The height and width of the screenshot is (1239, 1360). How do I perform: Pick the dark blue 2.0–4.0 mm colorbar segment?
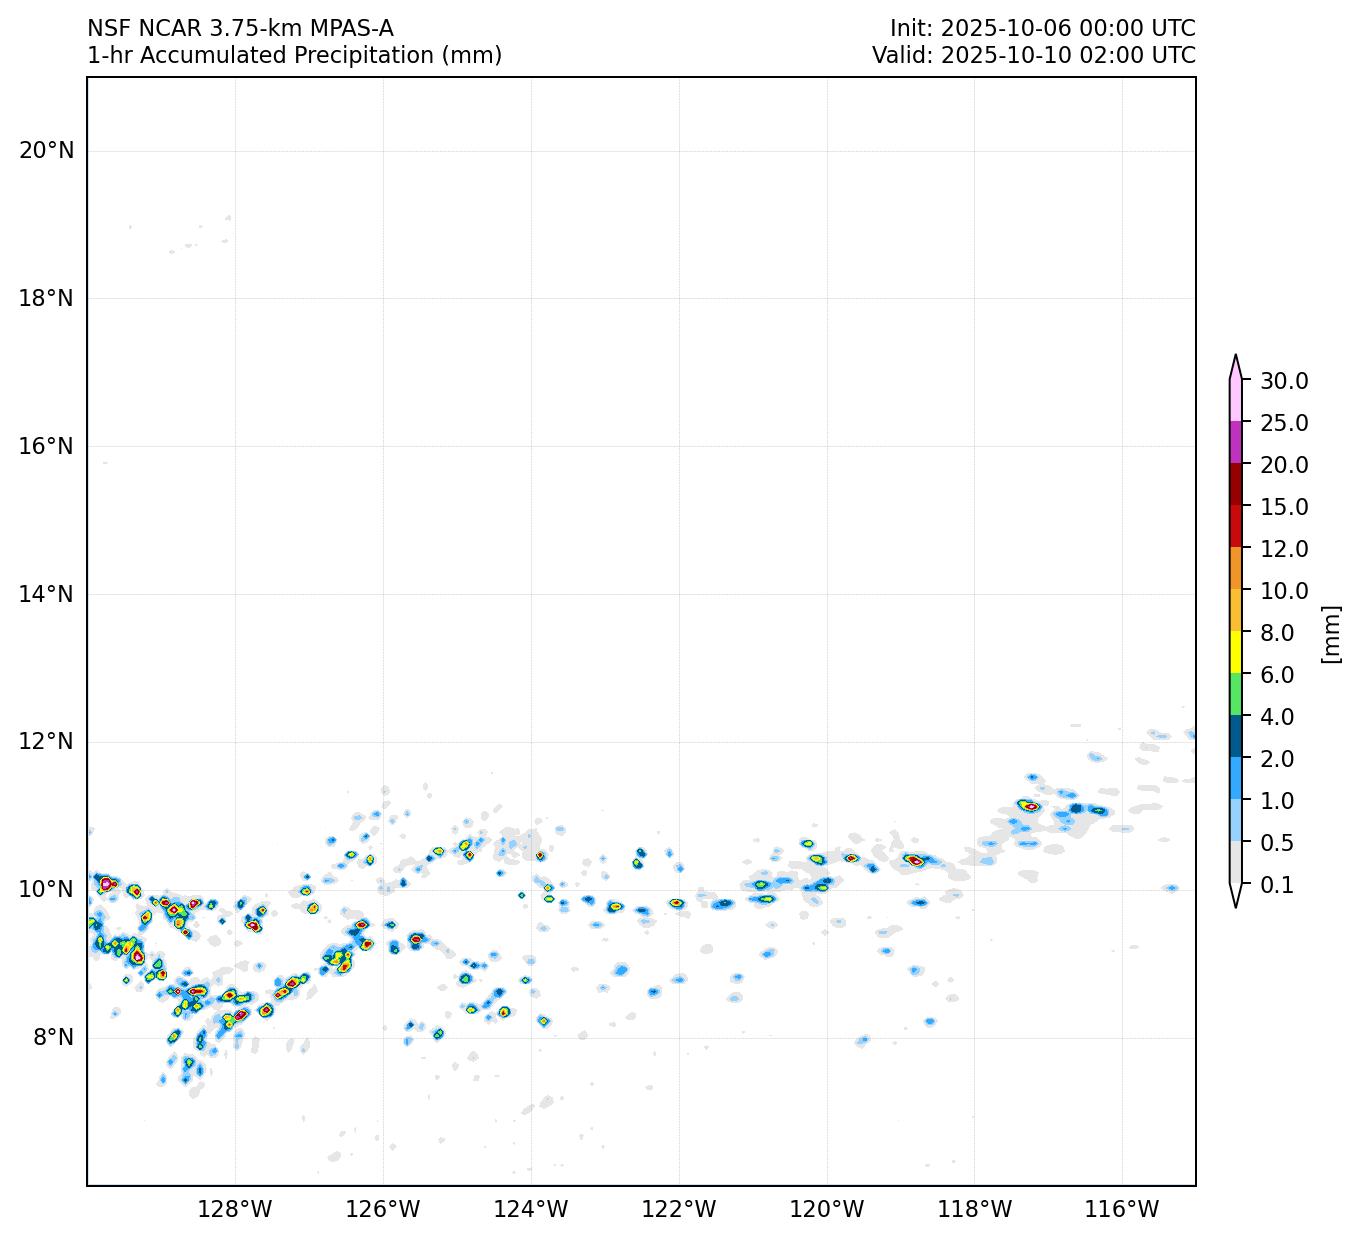point(1236,736)
